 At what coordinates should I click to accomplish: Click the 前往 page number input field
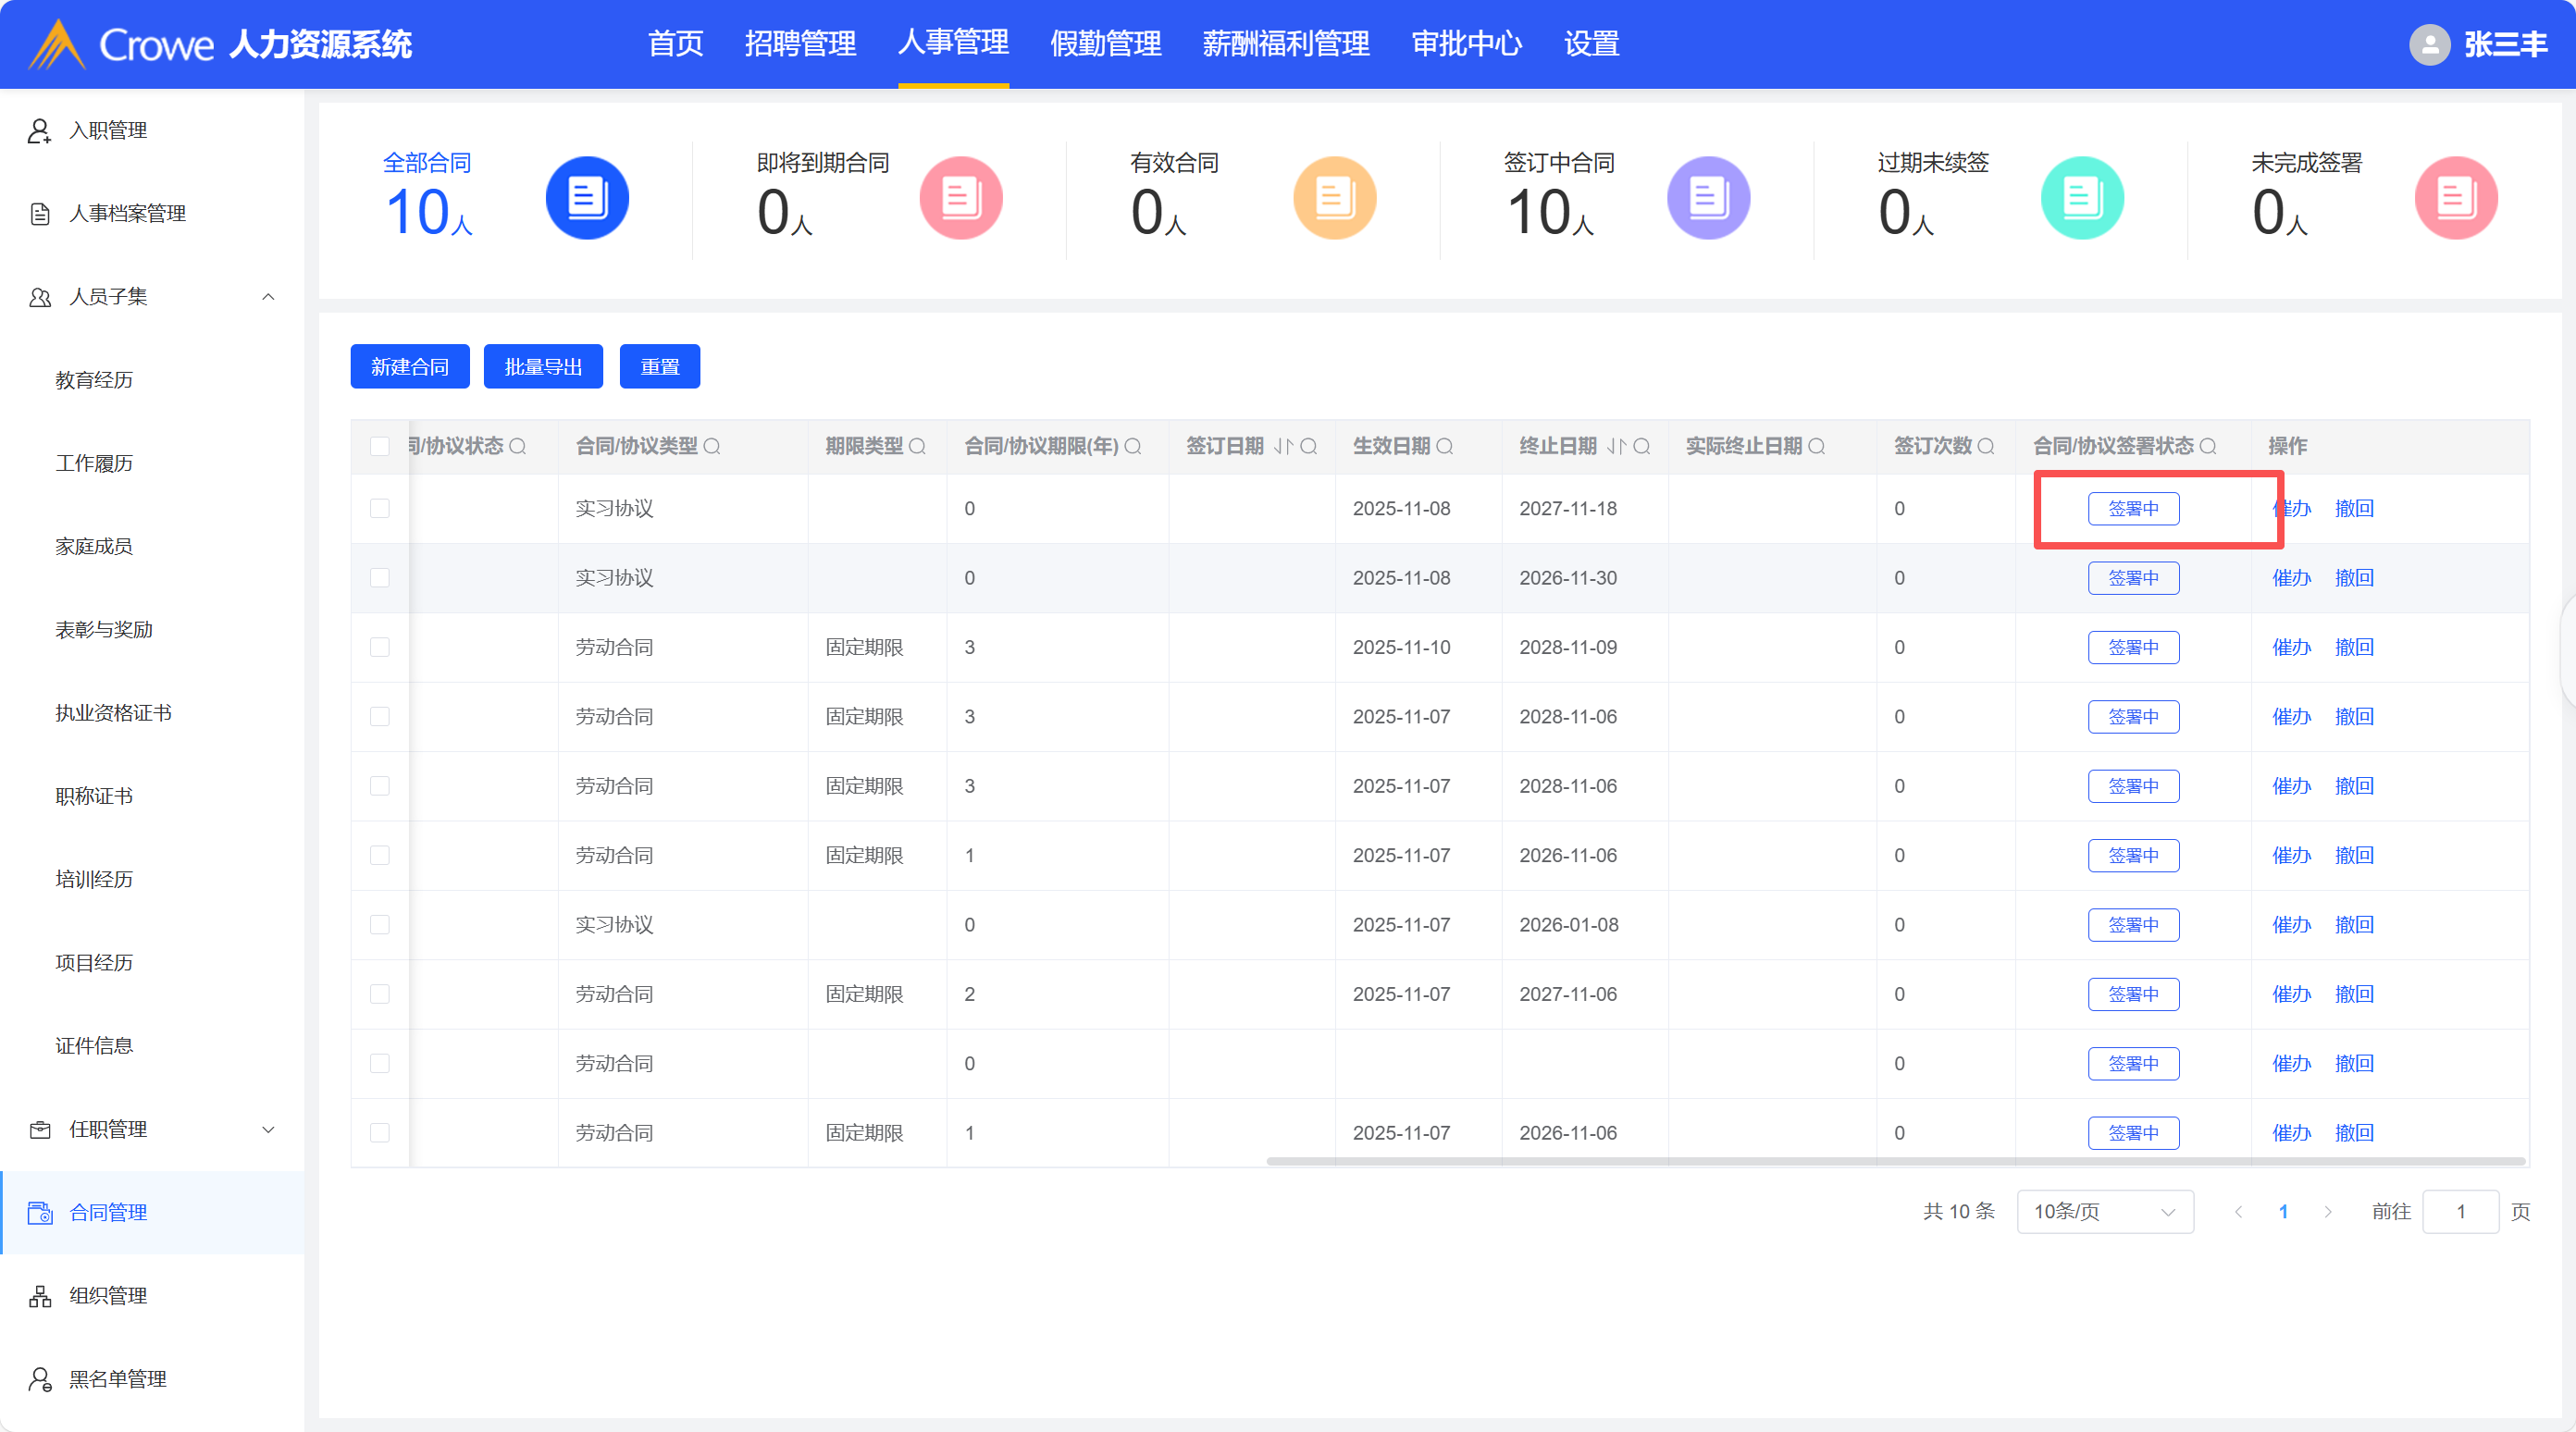2460,1211
